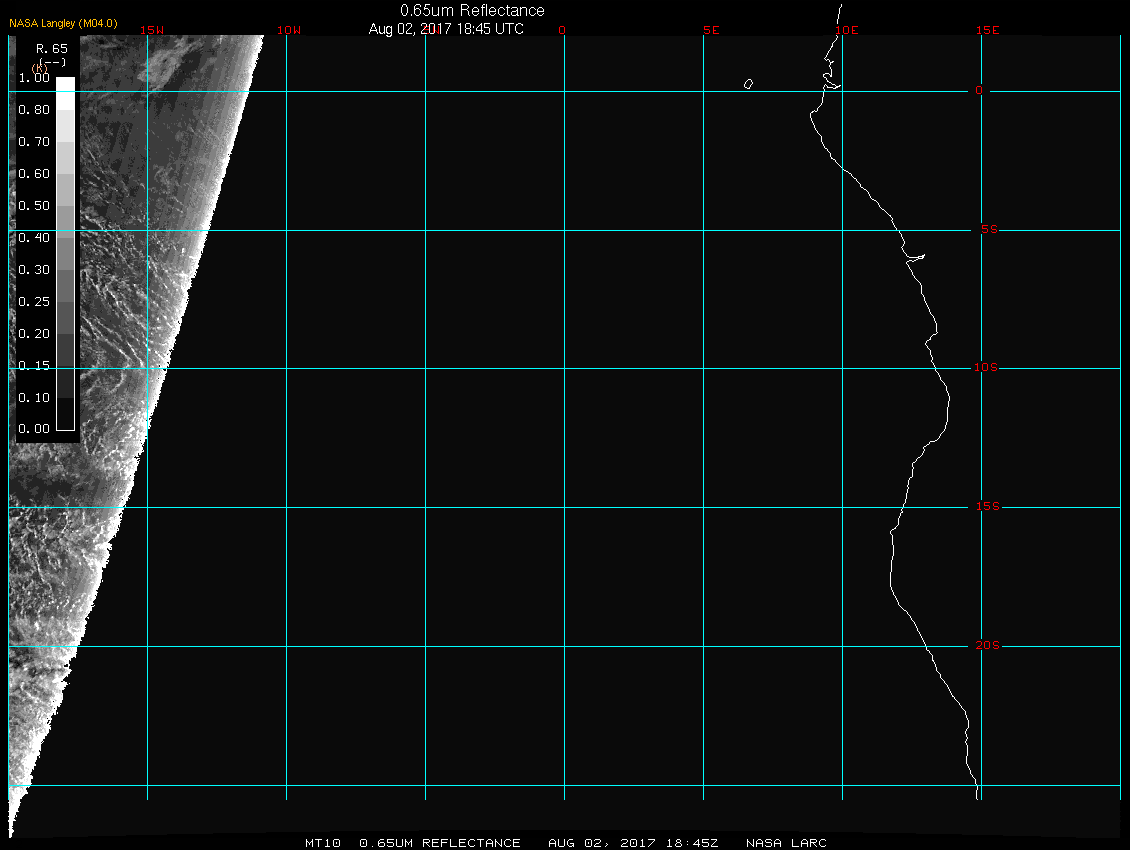Click the NASA Langley (M04.0) label
1130x850 pixels.
pyautogui.click(x=63, y=23)
